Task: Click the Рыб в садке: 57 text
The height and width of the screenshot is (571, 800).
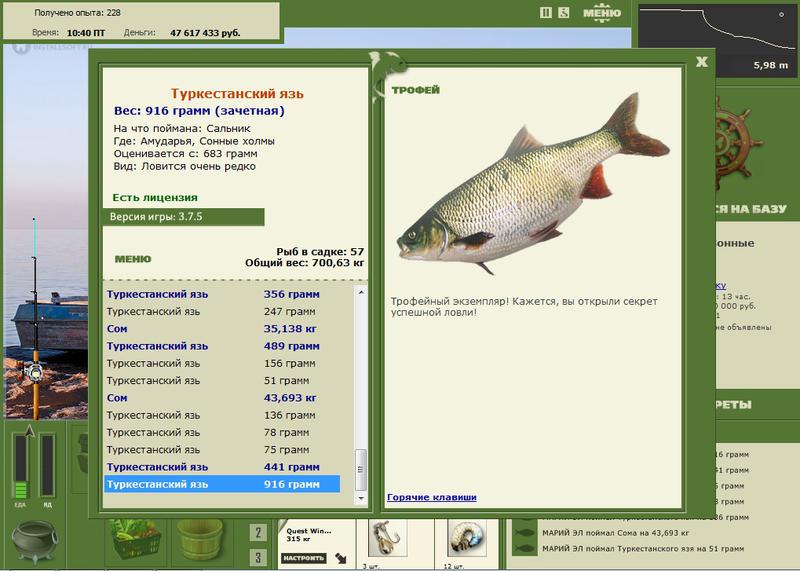Action: pos(320,252)
